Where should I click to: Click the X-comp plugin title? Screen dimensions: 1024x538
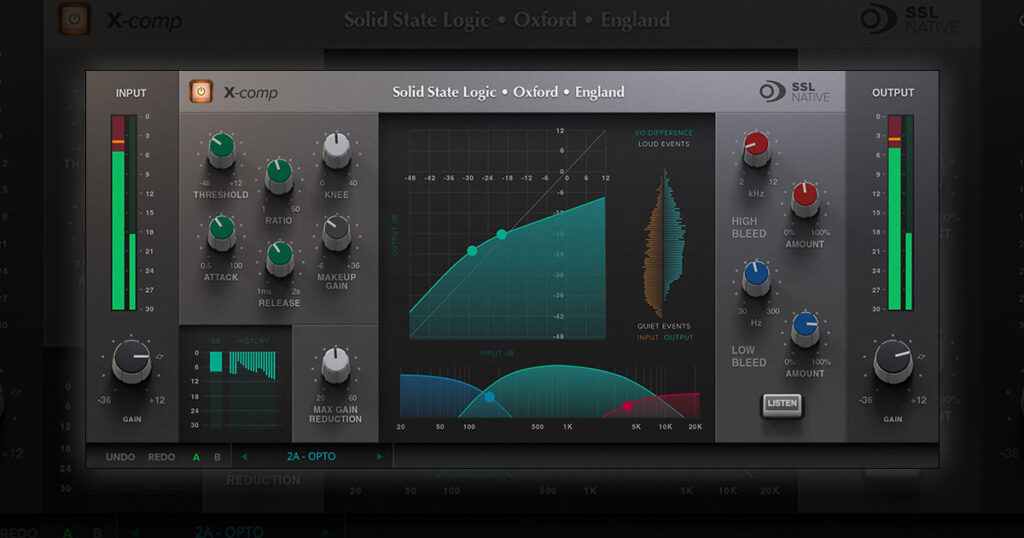point(251,93)
